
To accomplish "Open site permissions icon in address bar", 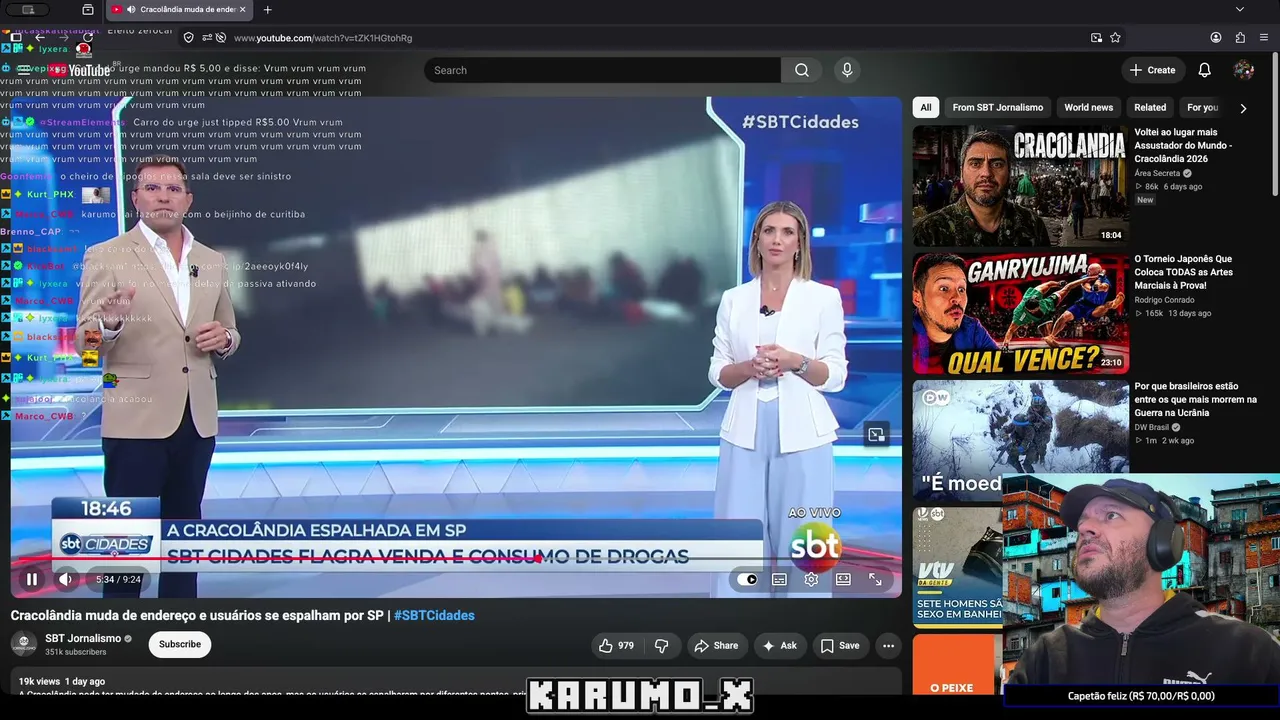I will coord(207,38).
